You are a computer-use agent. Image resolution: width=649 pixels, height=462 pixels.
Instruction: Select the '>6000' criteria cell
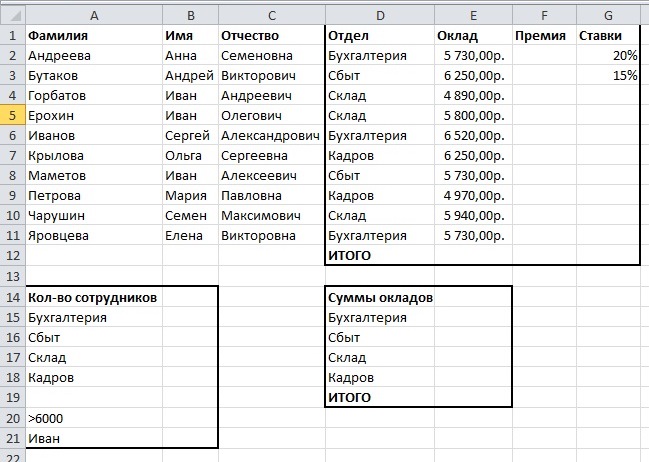coord(94,419)
